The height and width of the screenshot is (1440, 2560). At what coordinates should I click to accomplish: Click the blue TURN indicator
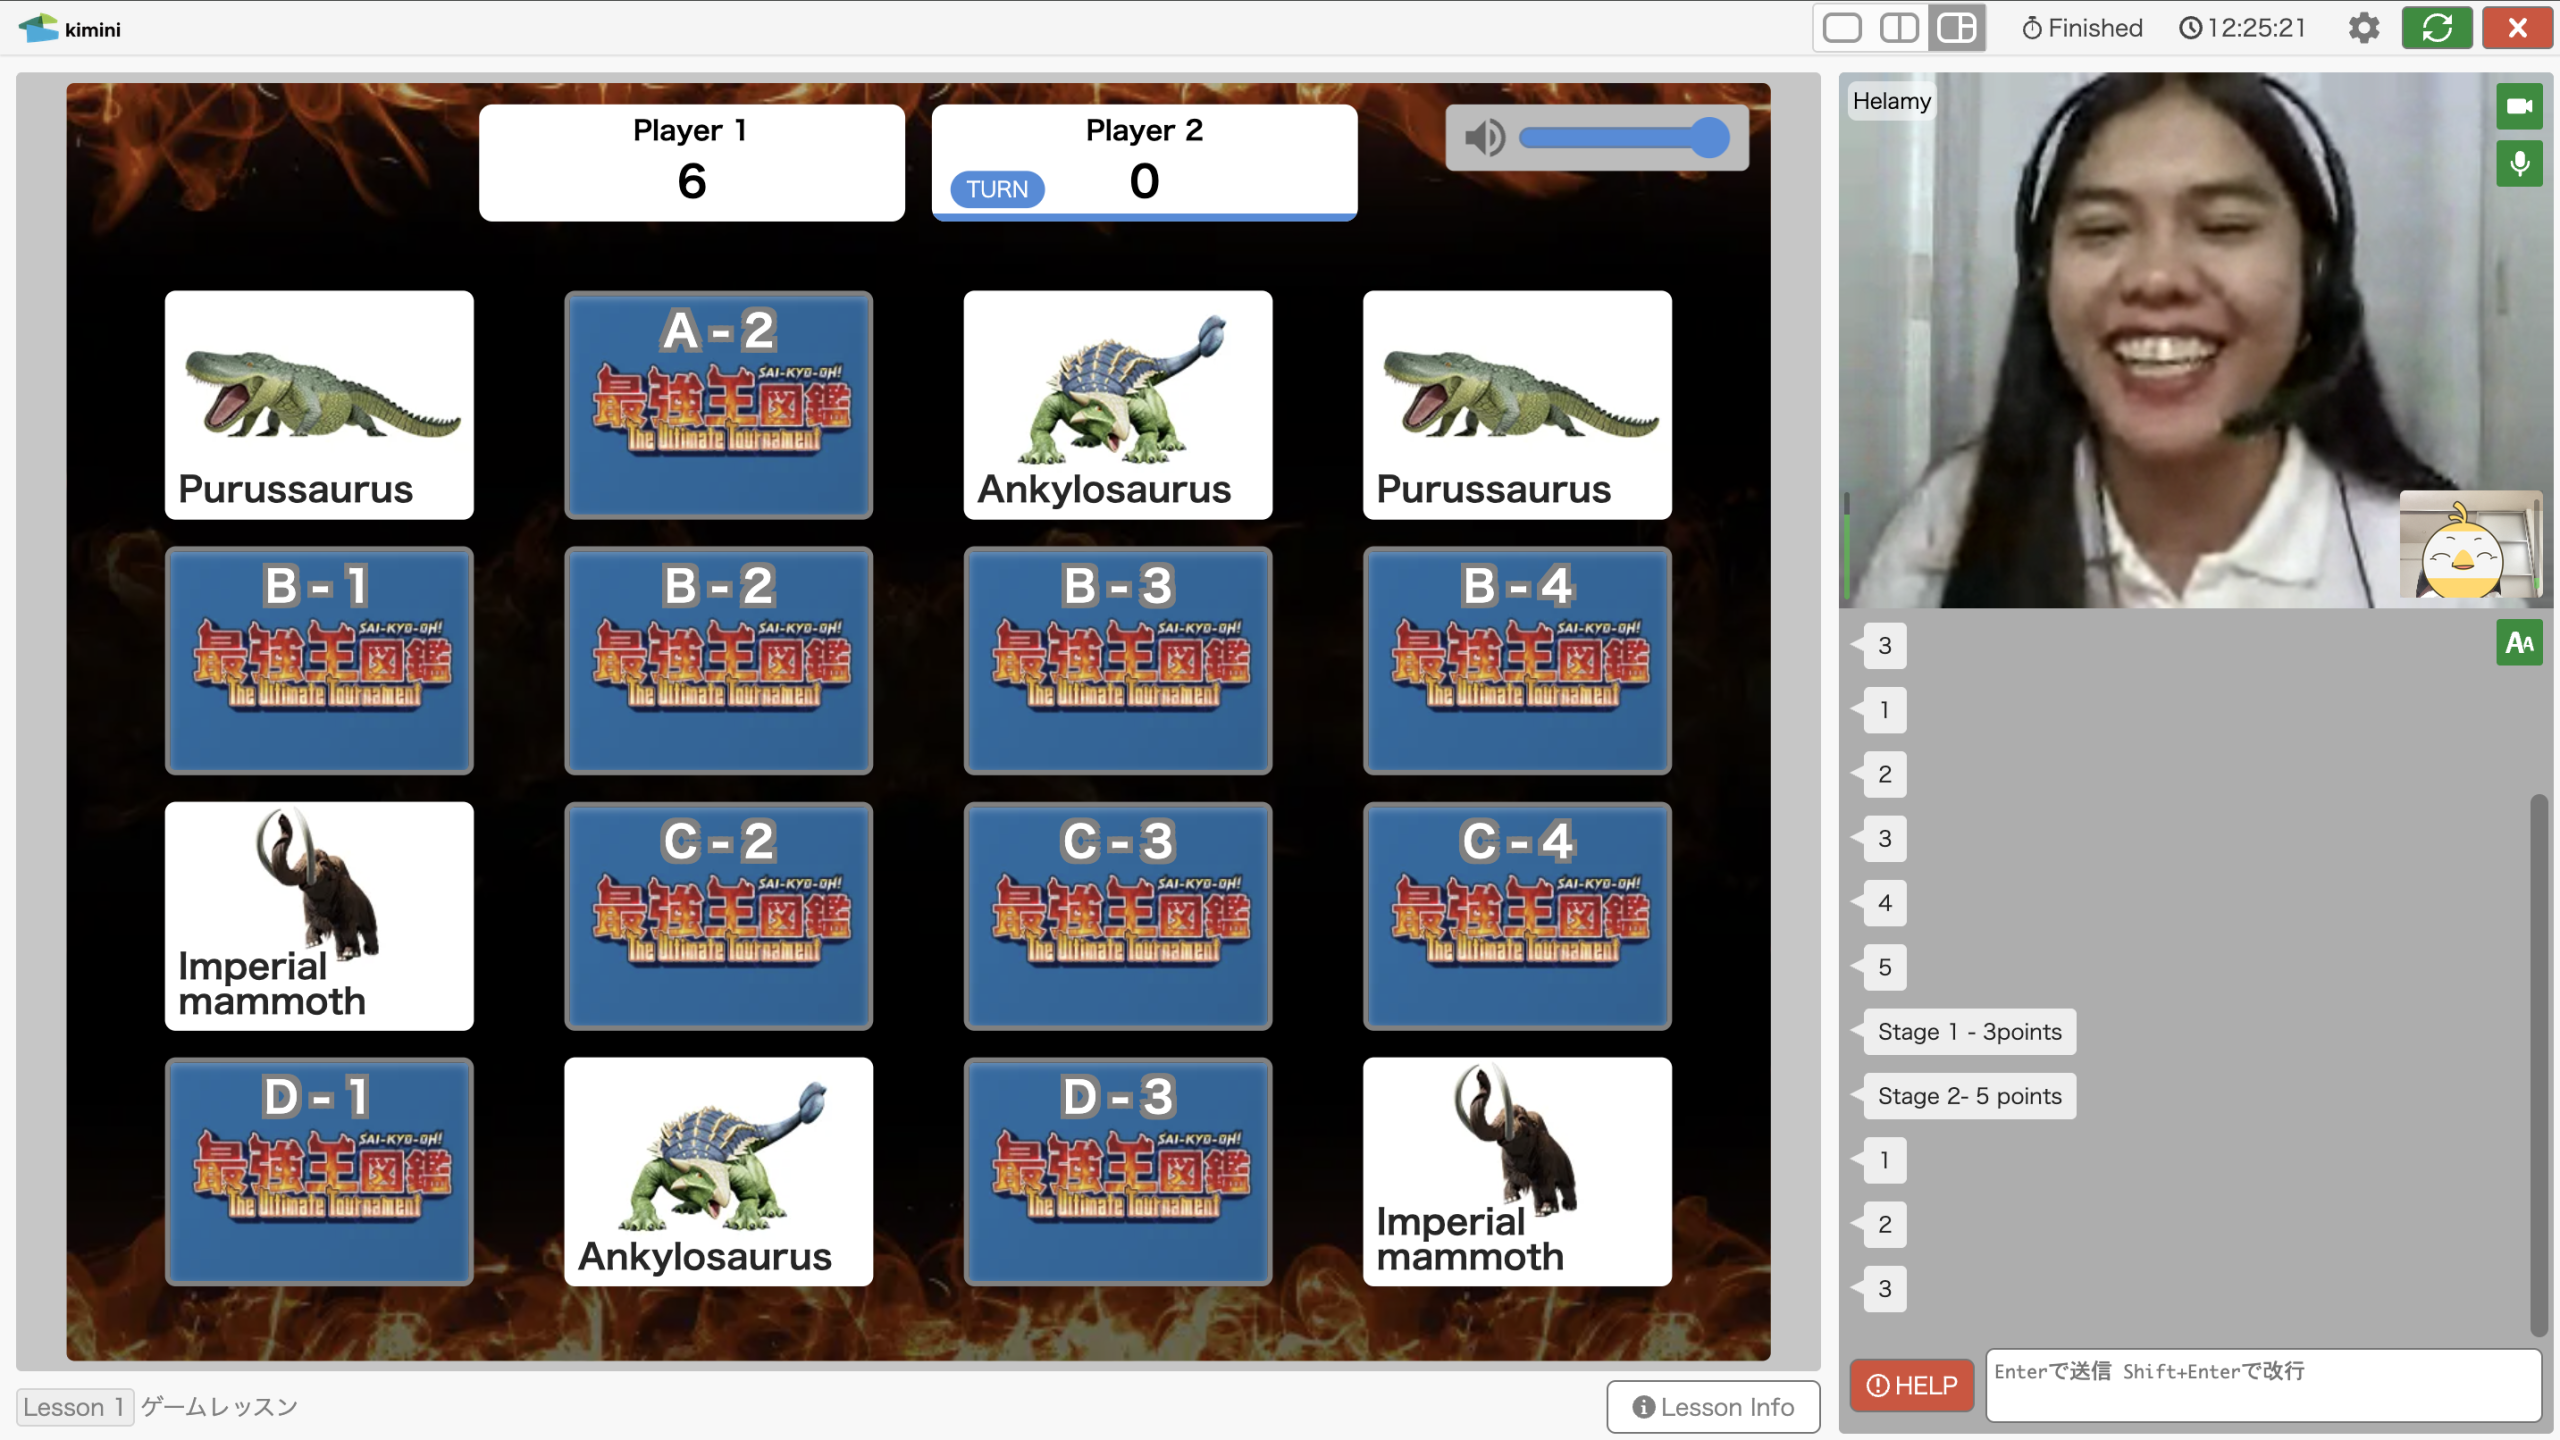coord(997,189)
